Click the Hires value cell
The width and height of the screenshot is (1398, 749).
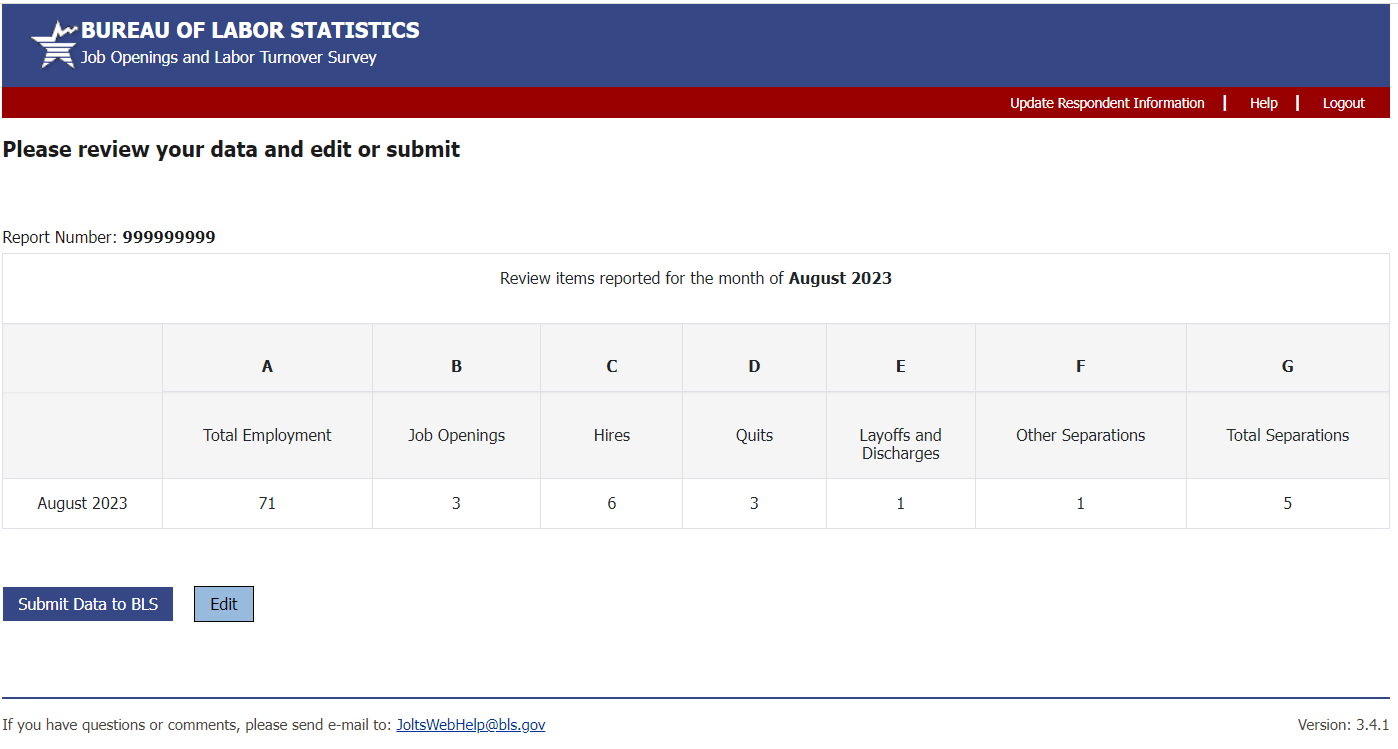click(x=612, y=503)
